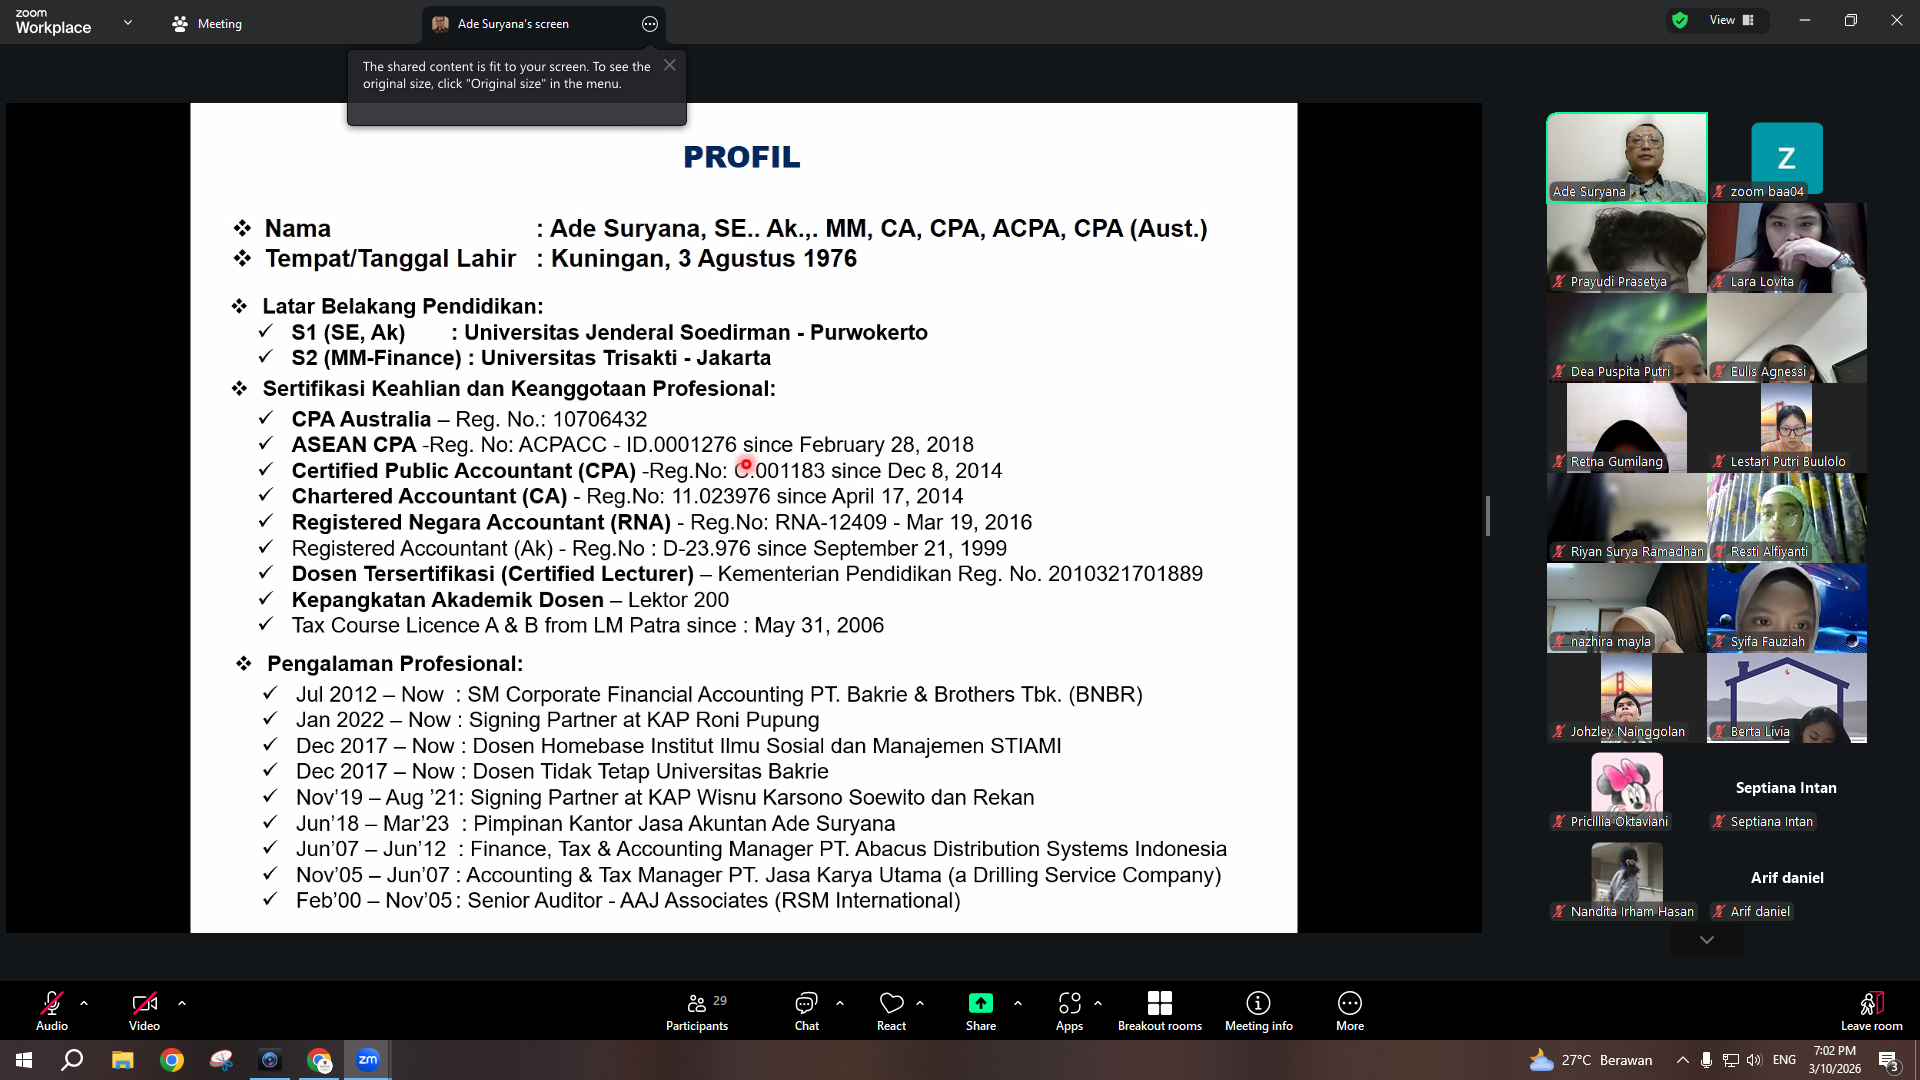This screenshot has width=1920, height=1080.
Task: Select Johzley Nainggolan's video tile
Action: (1627, 698)
